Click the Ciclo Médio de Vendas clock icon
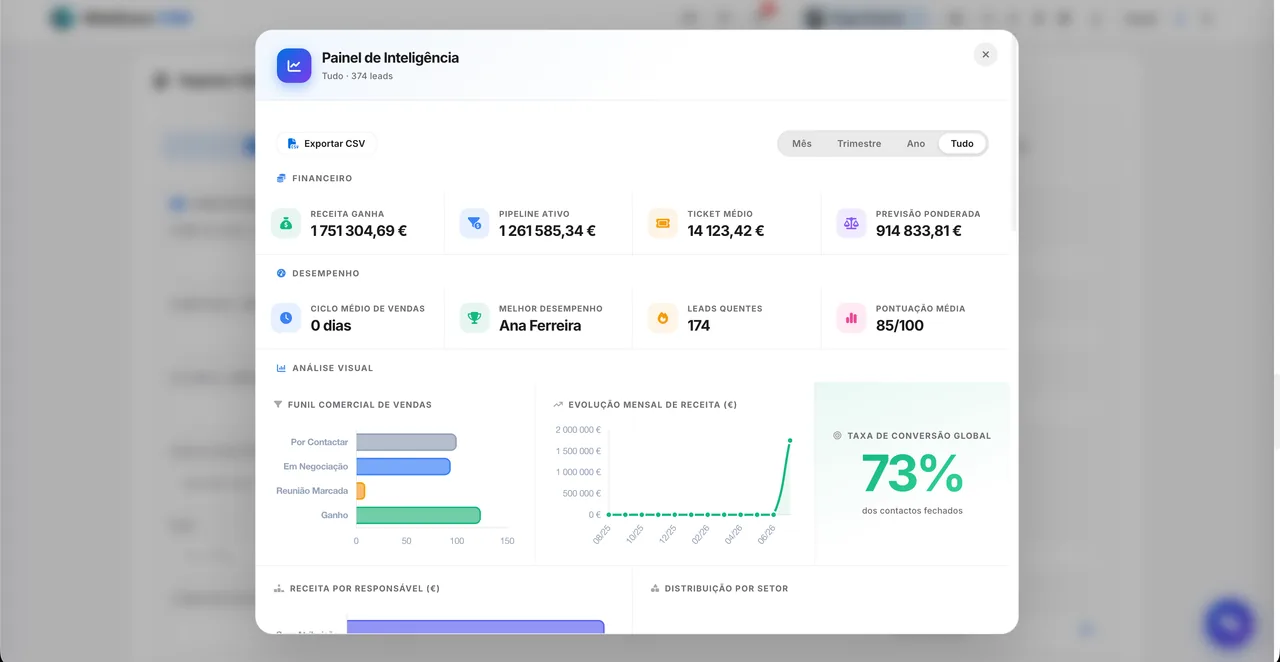 pyautogui.click(x=286, y=318)
